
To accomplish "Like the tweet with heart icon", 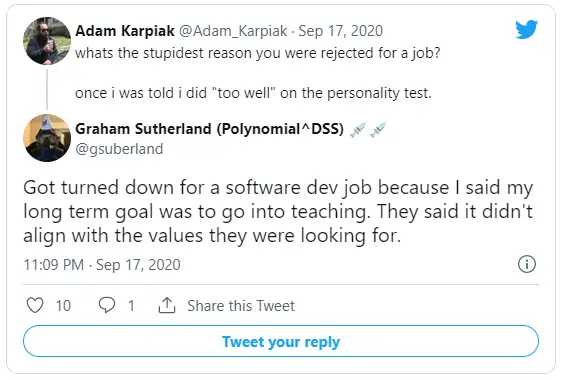I will click(x=35, y=305).
